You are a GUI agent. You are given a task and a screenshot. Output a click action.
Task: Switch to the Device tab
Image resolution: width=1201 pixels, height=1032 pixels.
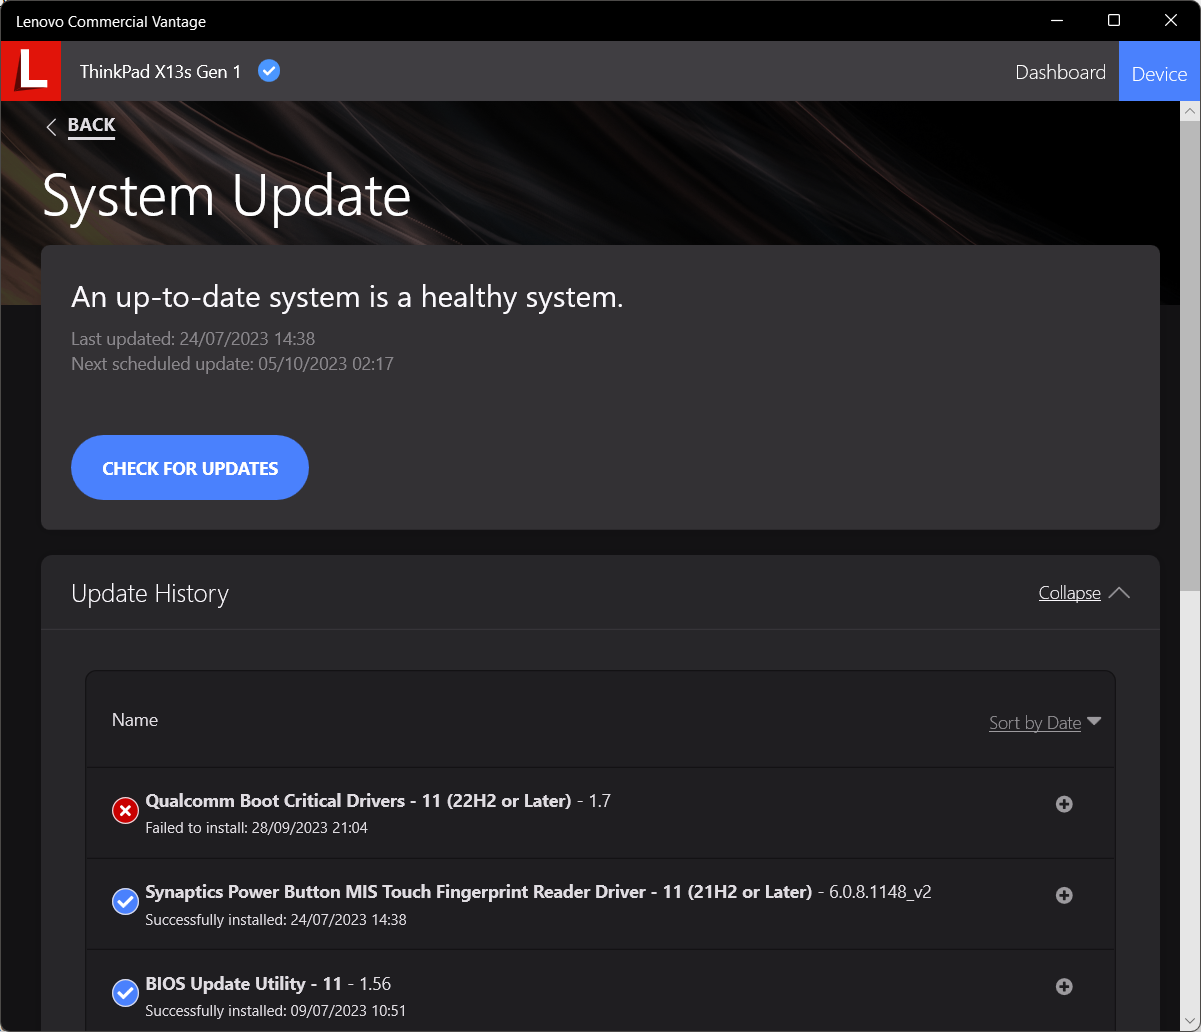[x=1159, y=72]
